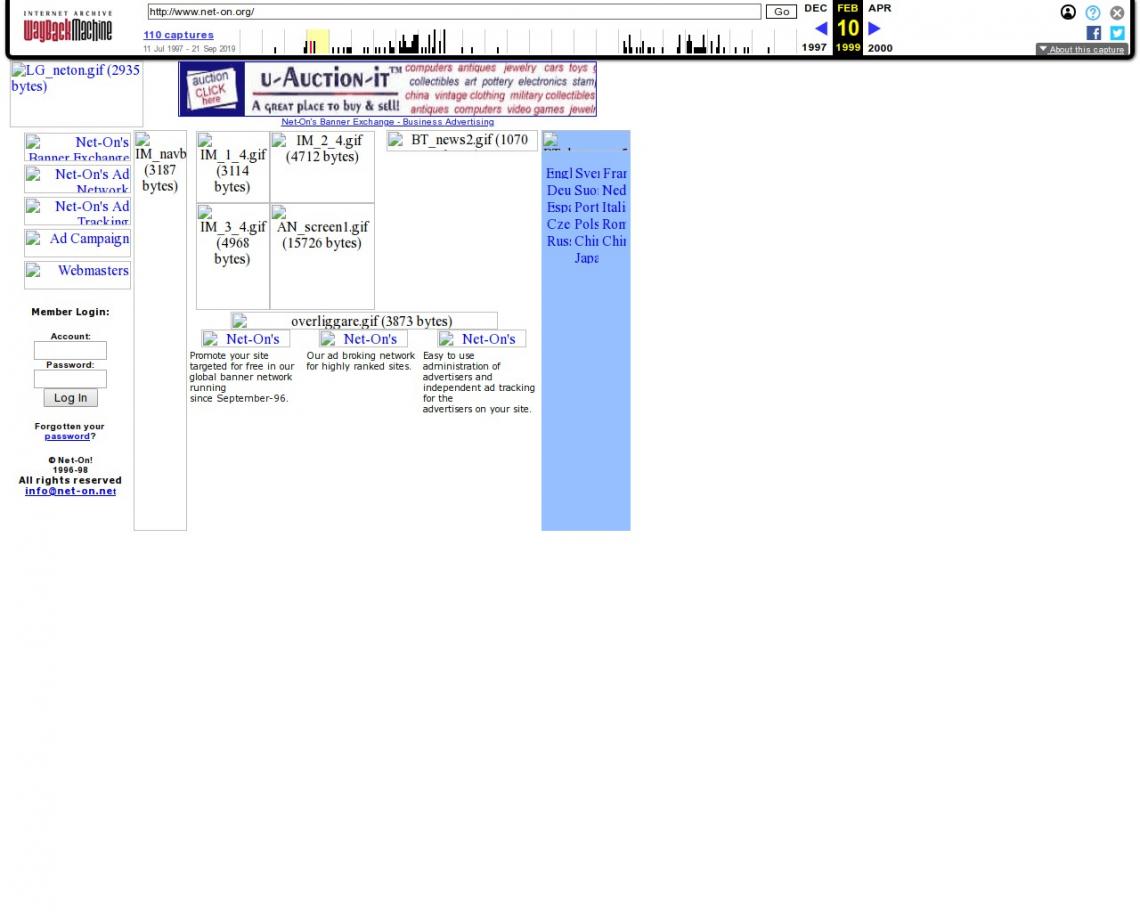Click the info@net-on.net email link
The height and width of the screenshot is (912, 1140).
tap(70, 491)
